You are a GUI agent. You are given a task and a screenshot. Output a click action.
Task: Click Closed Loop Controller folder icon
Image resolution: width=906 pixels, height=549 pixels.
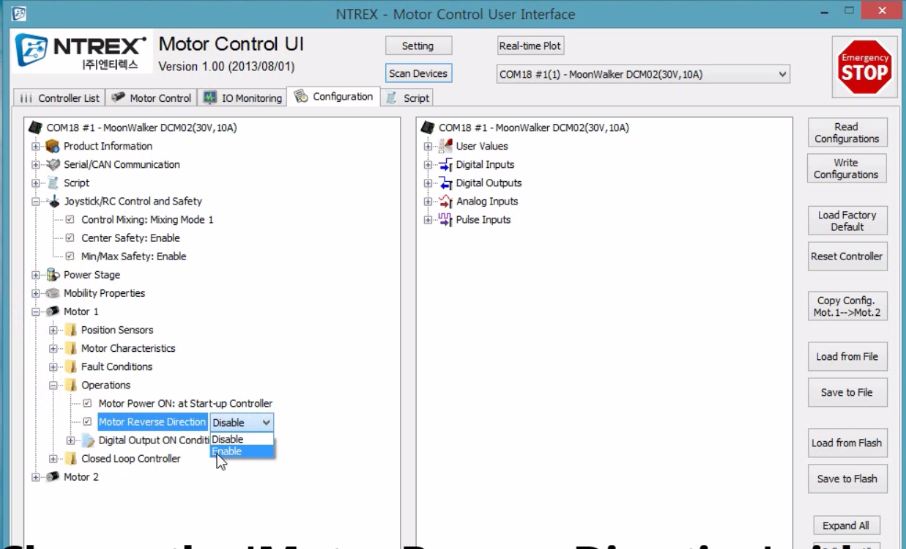[x=71, y=459]
